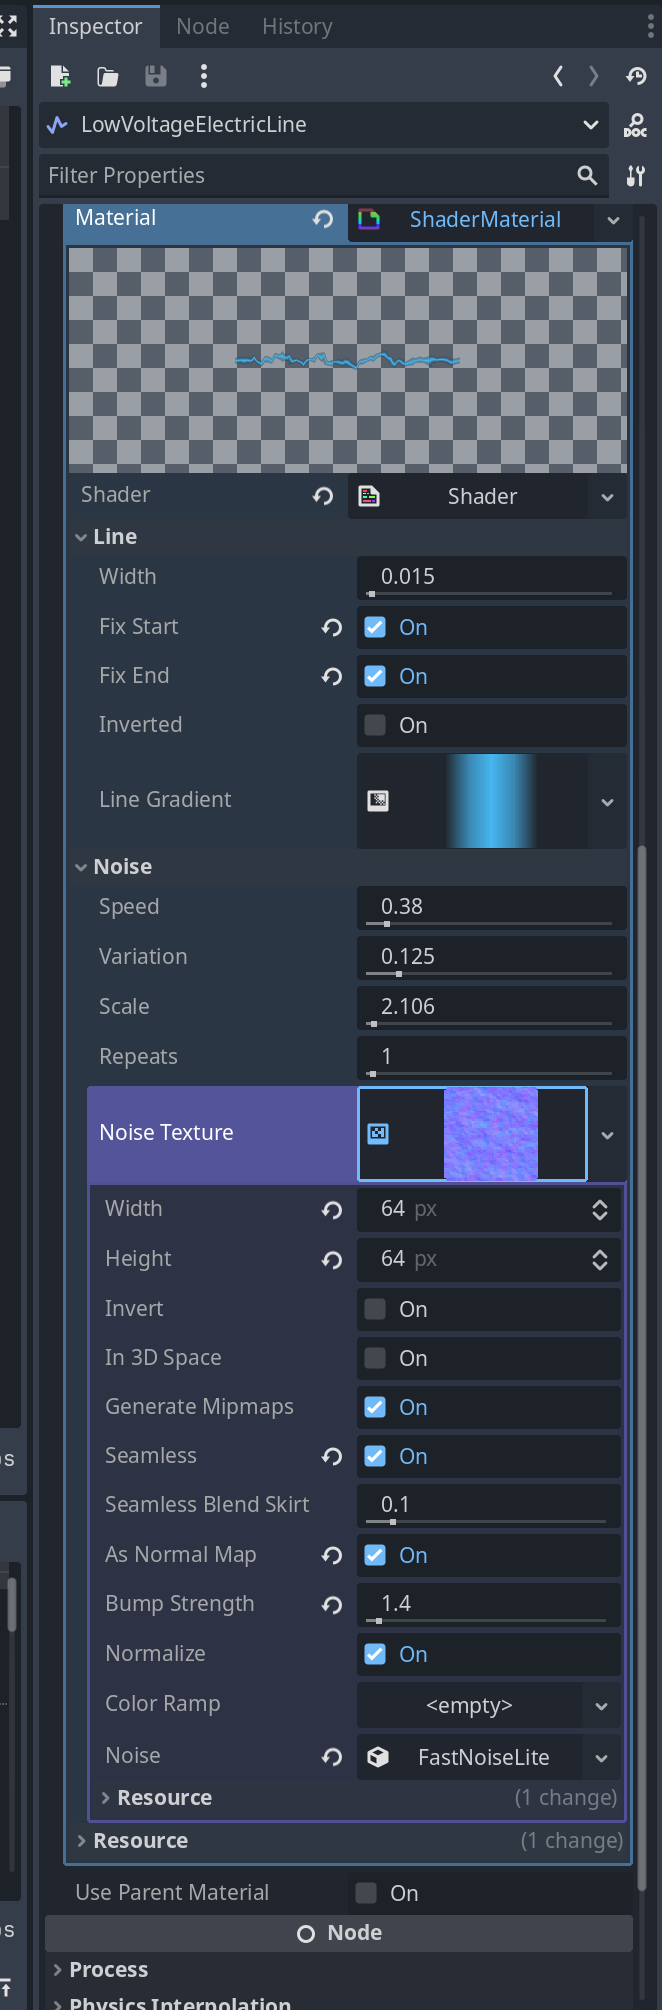662x2010 pixels.
Task: Switch to the History tab
Action: click(x=297, y=26)
